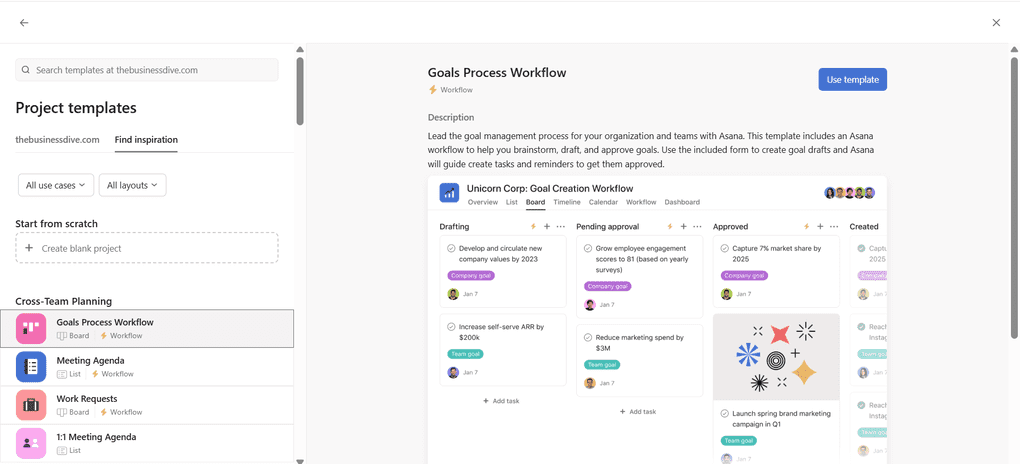
Task: Mark 'Capture 7% market share by 2025' complete
Action: pos(725,249)
